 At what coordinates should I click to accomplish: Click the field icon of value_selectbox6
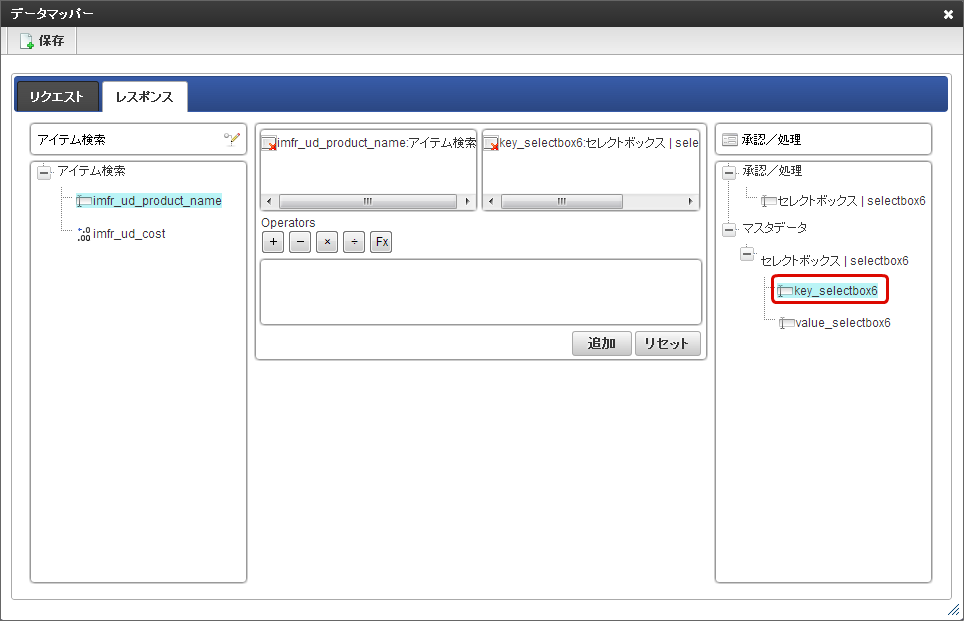pyautogui.click(x=786, y=323)
